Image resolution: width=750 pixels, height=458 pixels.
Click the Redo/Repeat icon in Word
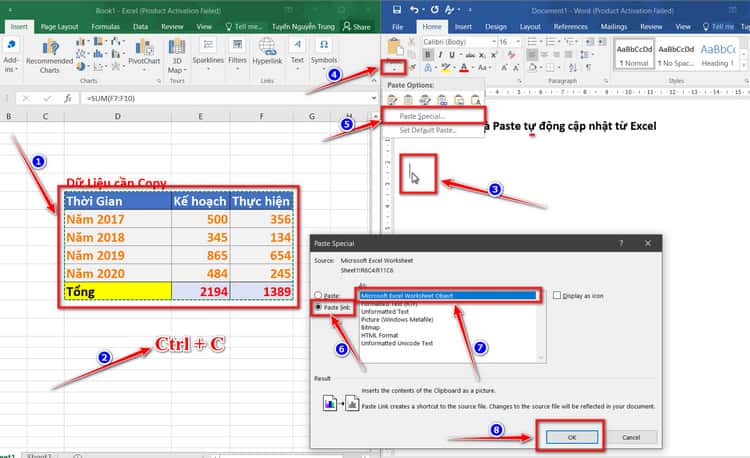pyautogui.click(x=434, y=10)
